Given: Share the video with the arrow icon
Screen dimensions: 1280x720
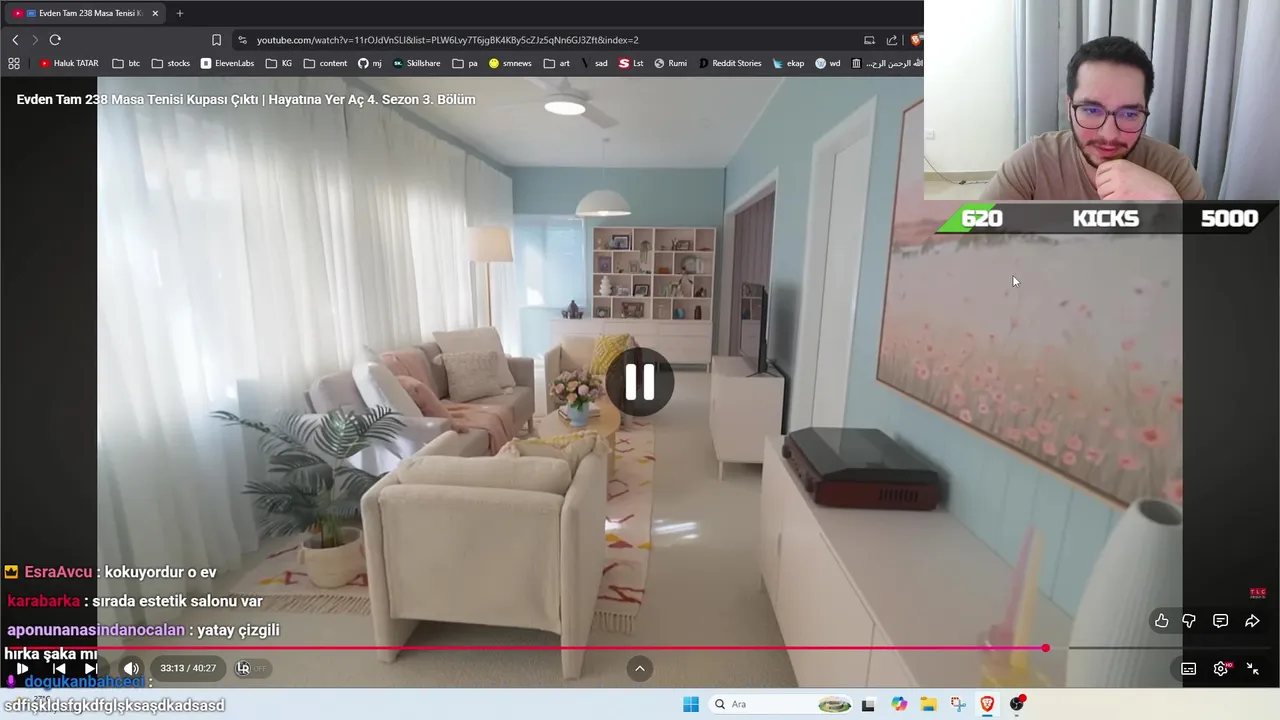Looking at the screenshot, I should point(1252,621).
